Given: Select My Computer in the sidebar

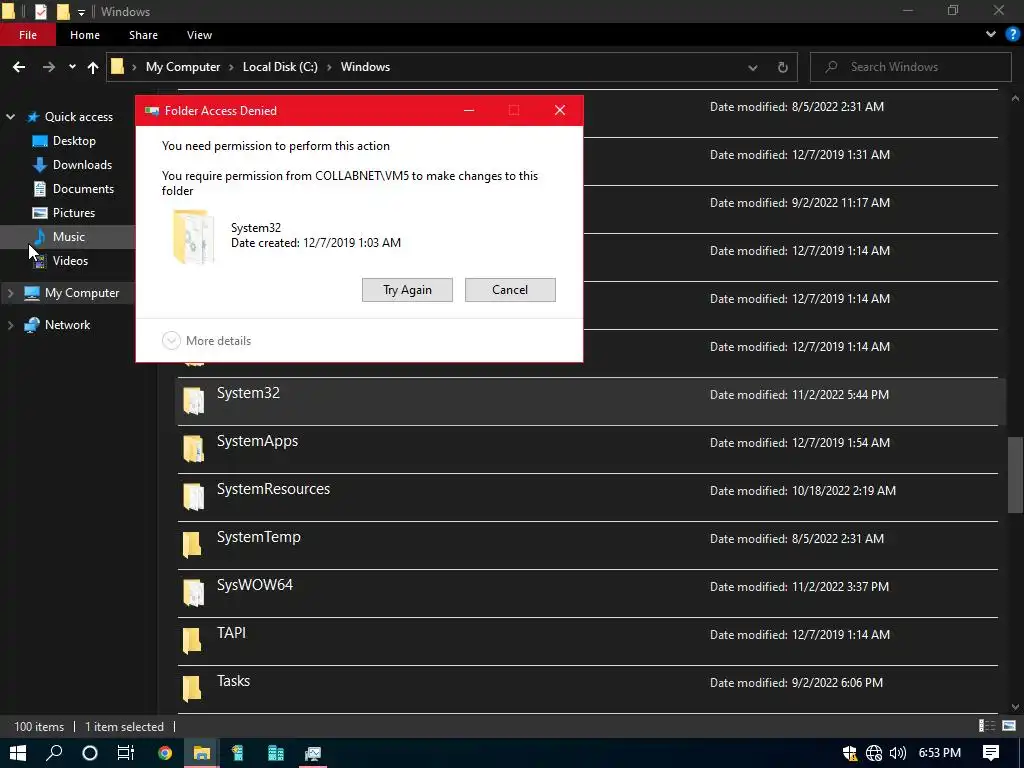Looking at the screenshot, I should [82, 293].
